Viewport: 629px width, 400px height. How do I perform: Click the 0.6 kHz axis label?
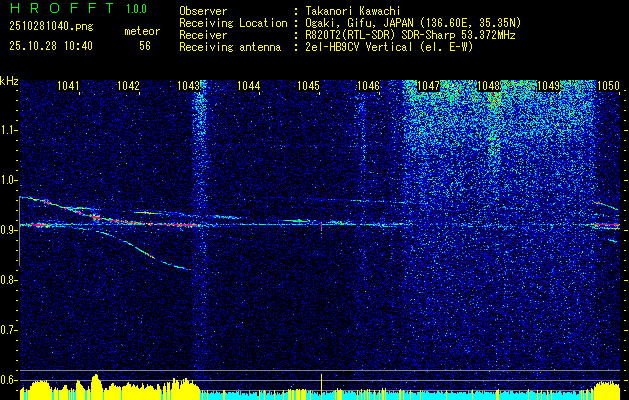coord(8,380)
